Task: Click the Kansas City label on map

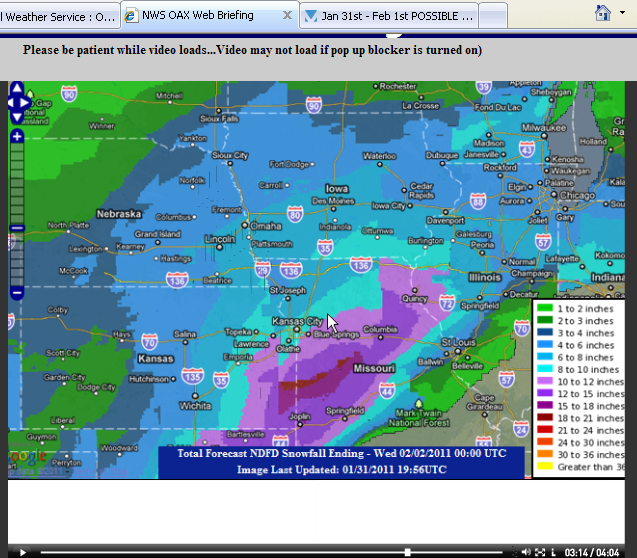Action: 299,321
